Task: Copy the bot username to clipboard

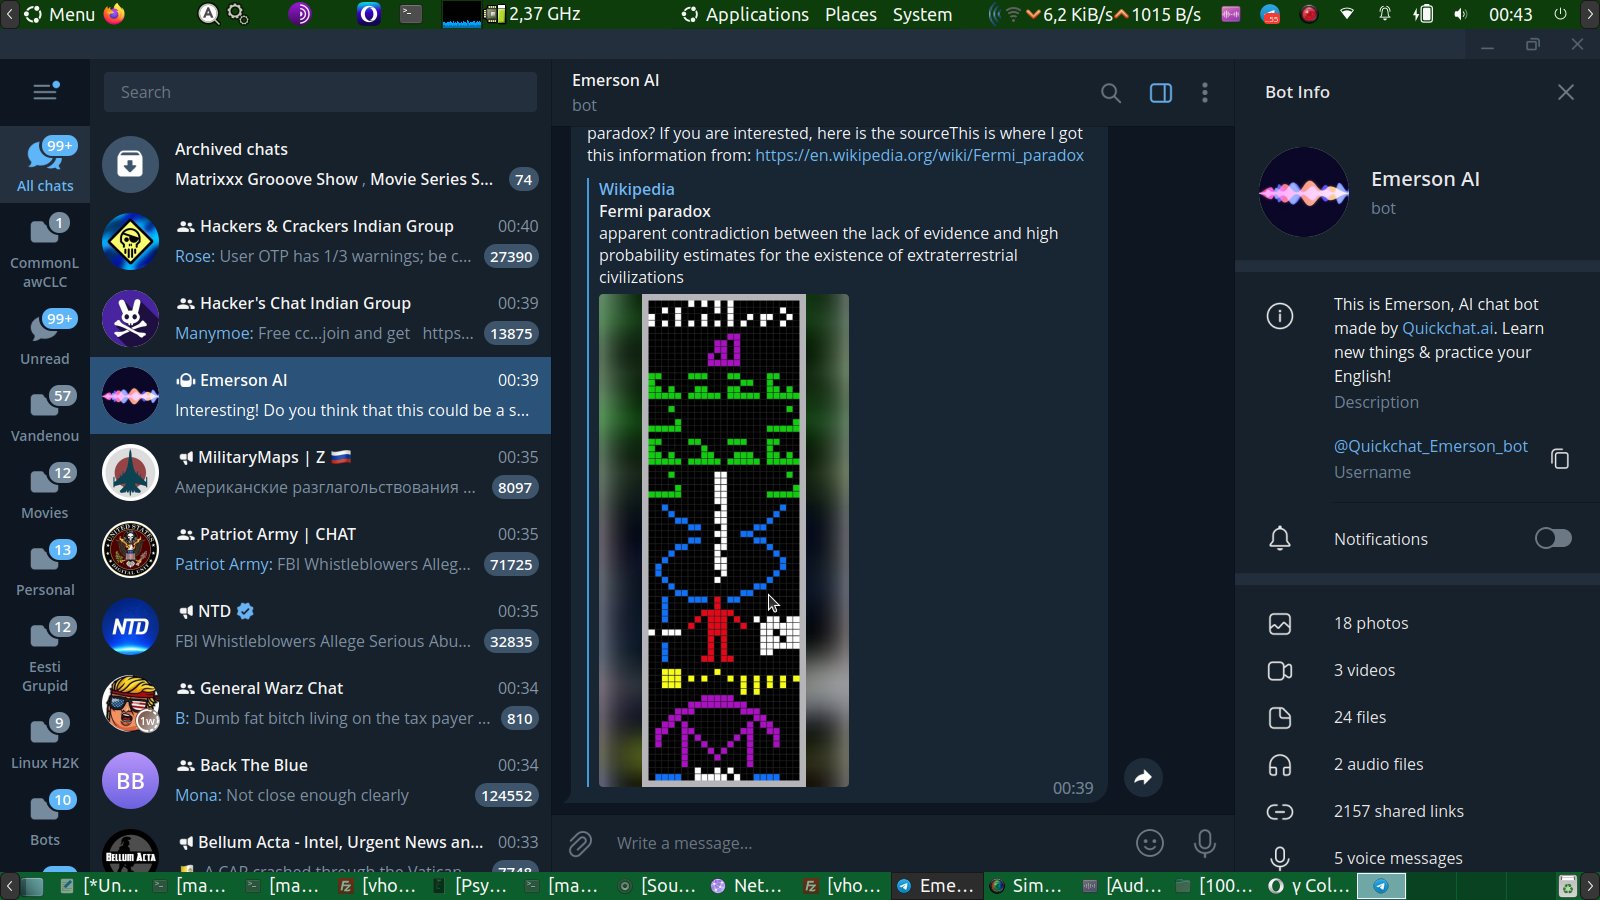Action: [x=1559, y=458]
